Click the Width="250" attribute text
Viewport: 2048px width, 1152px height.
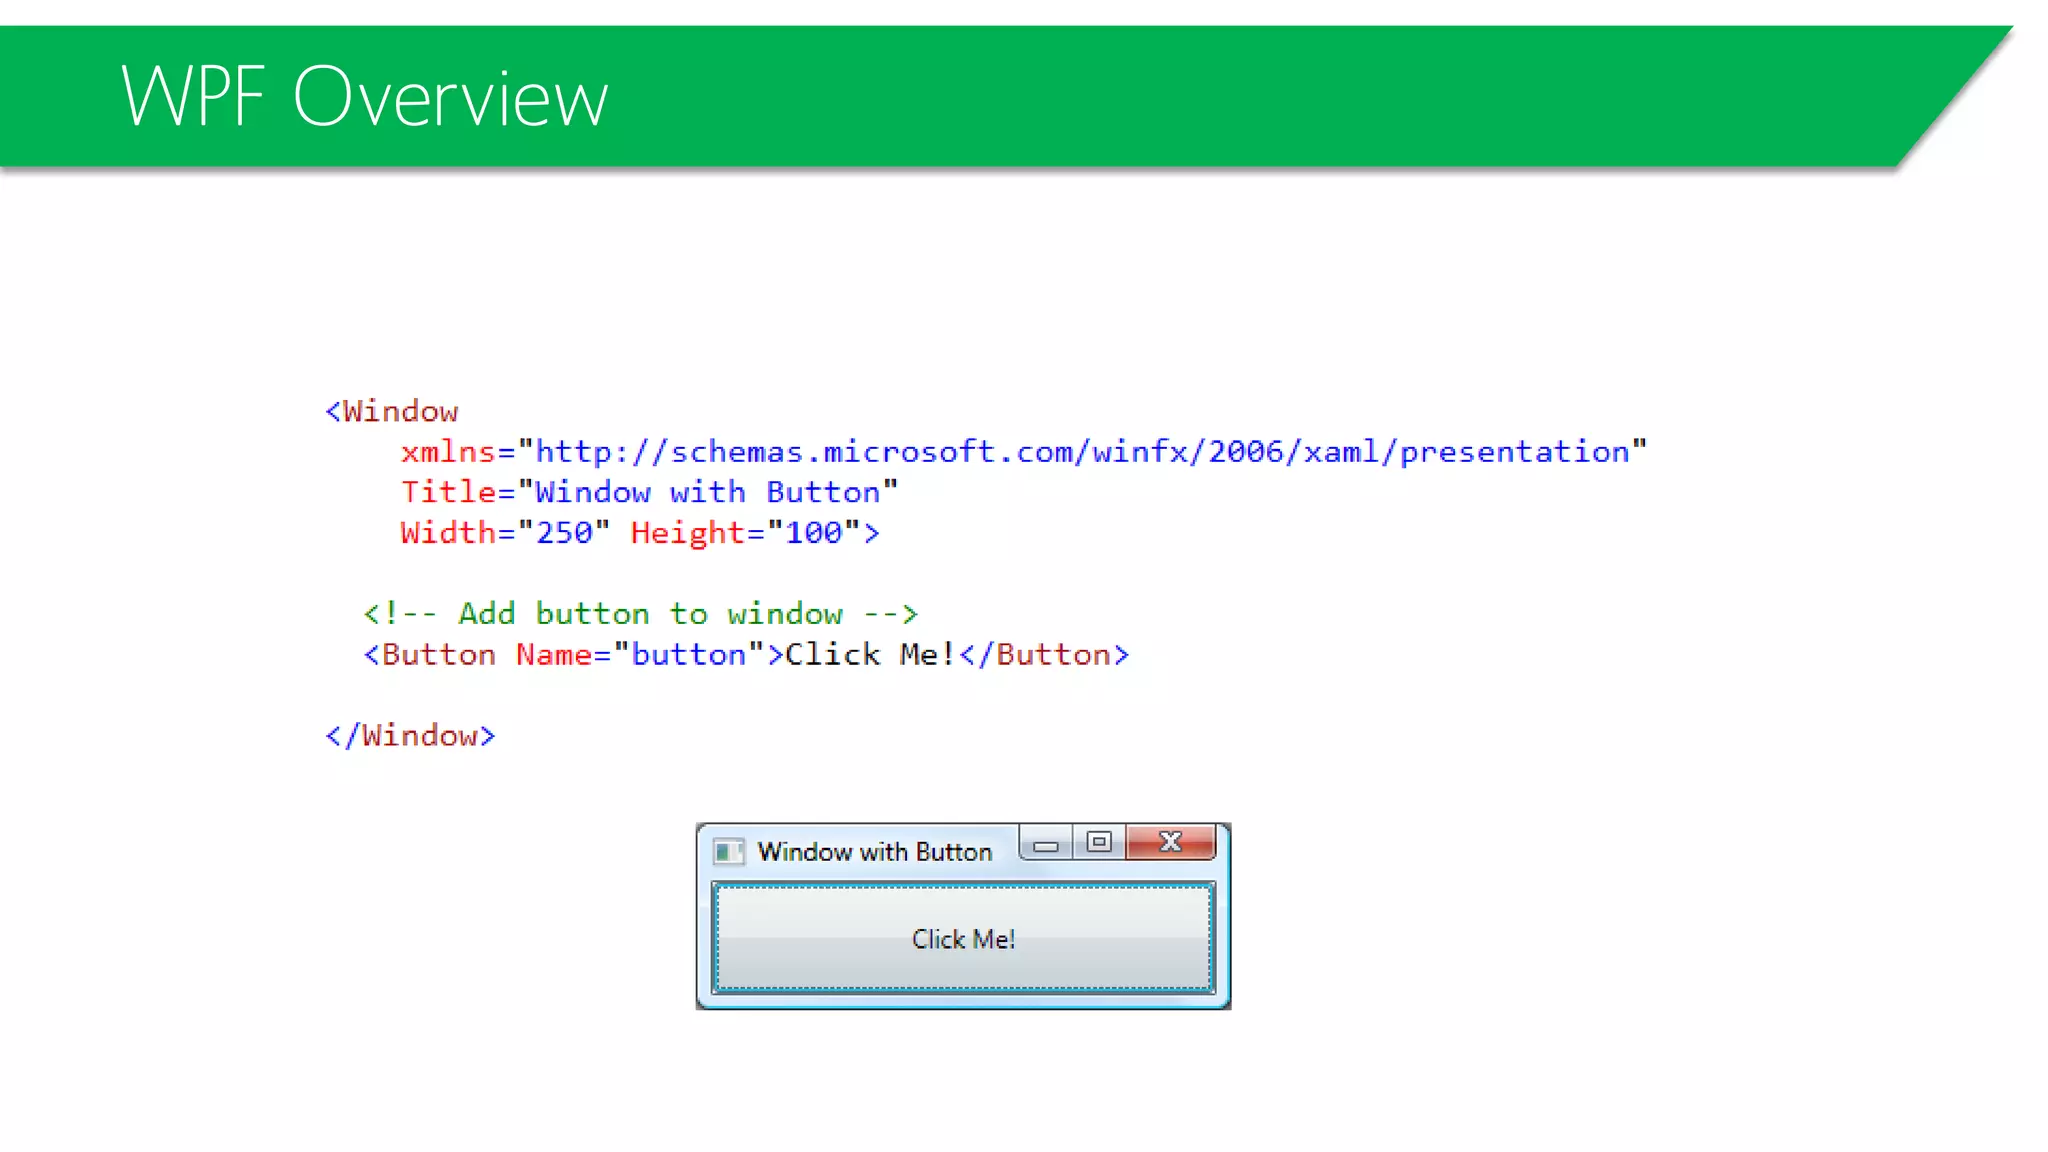(x=505, y=533)
